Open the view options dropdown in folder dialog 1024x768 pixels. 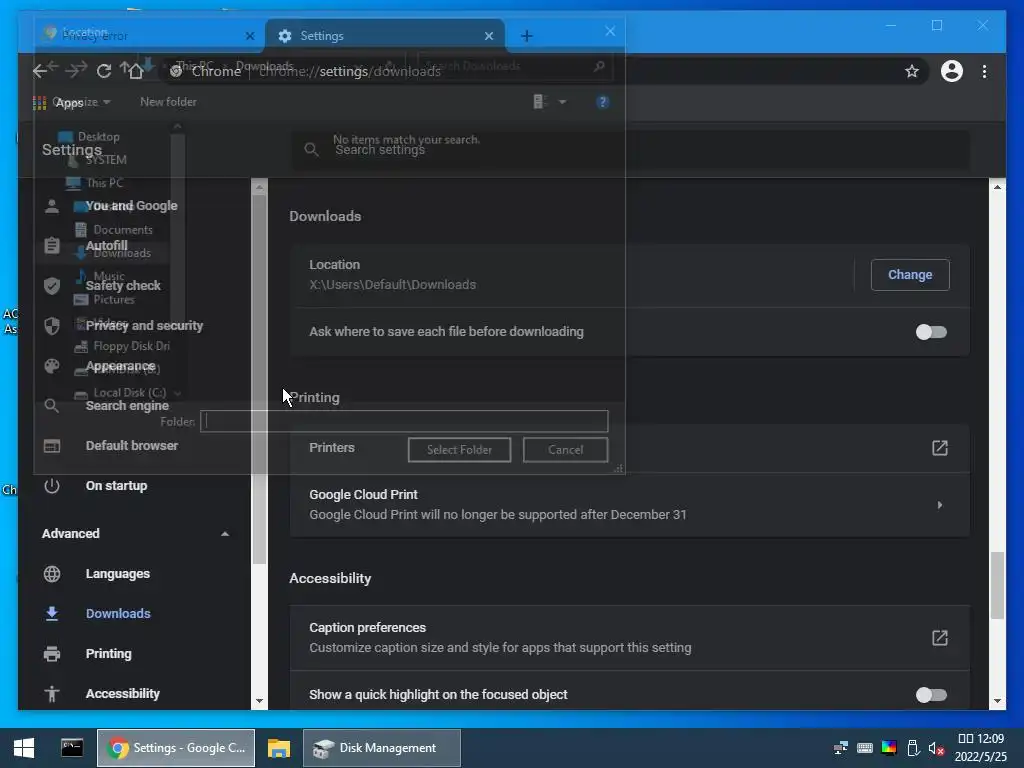coord(562,102)
